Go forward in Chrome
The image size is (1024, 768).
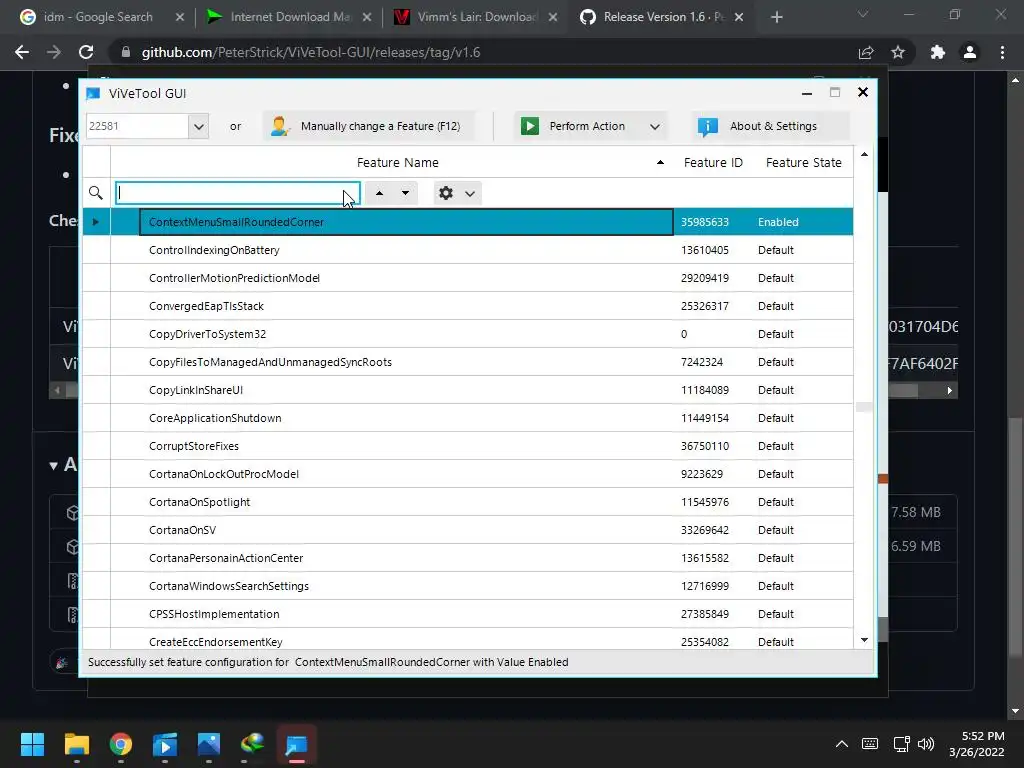point(54,52)
